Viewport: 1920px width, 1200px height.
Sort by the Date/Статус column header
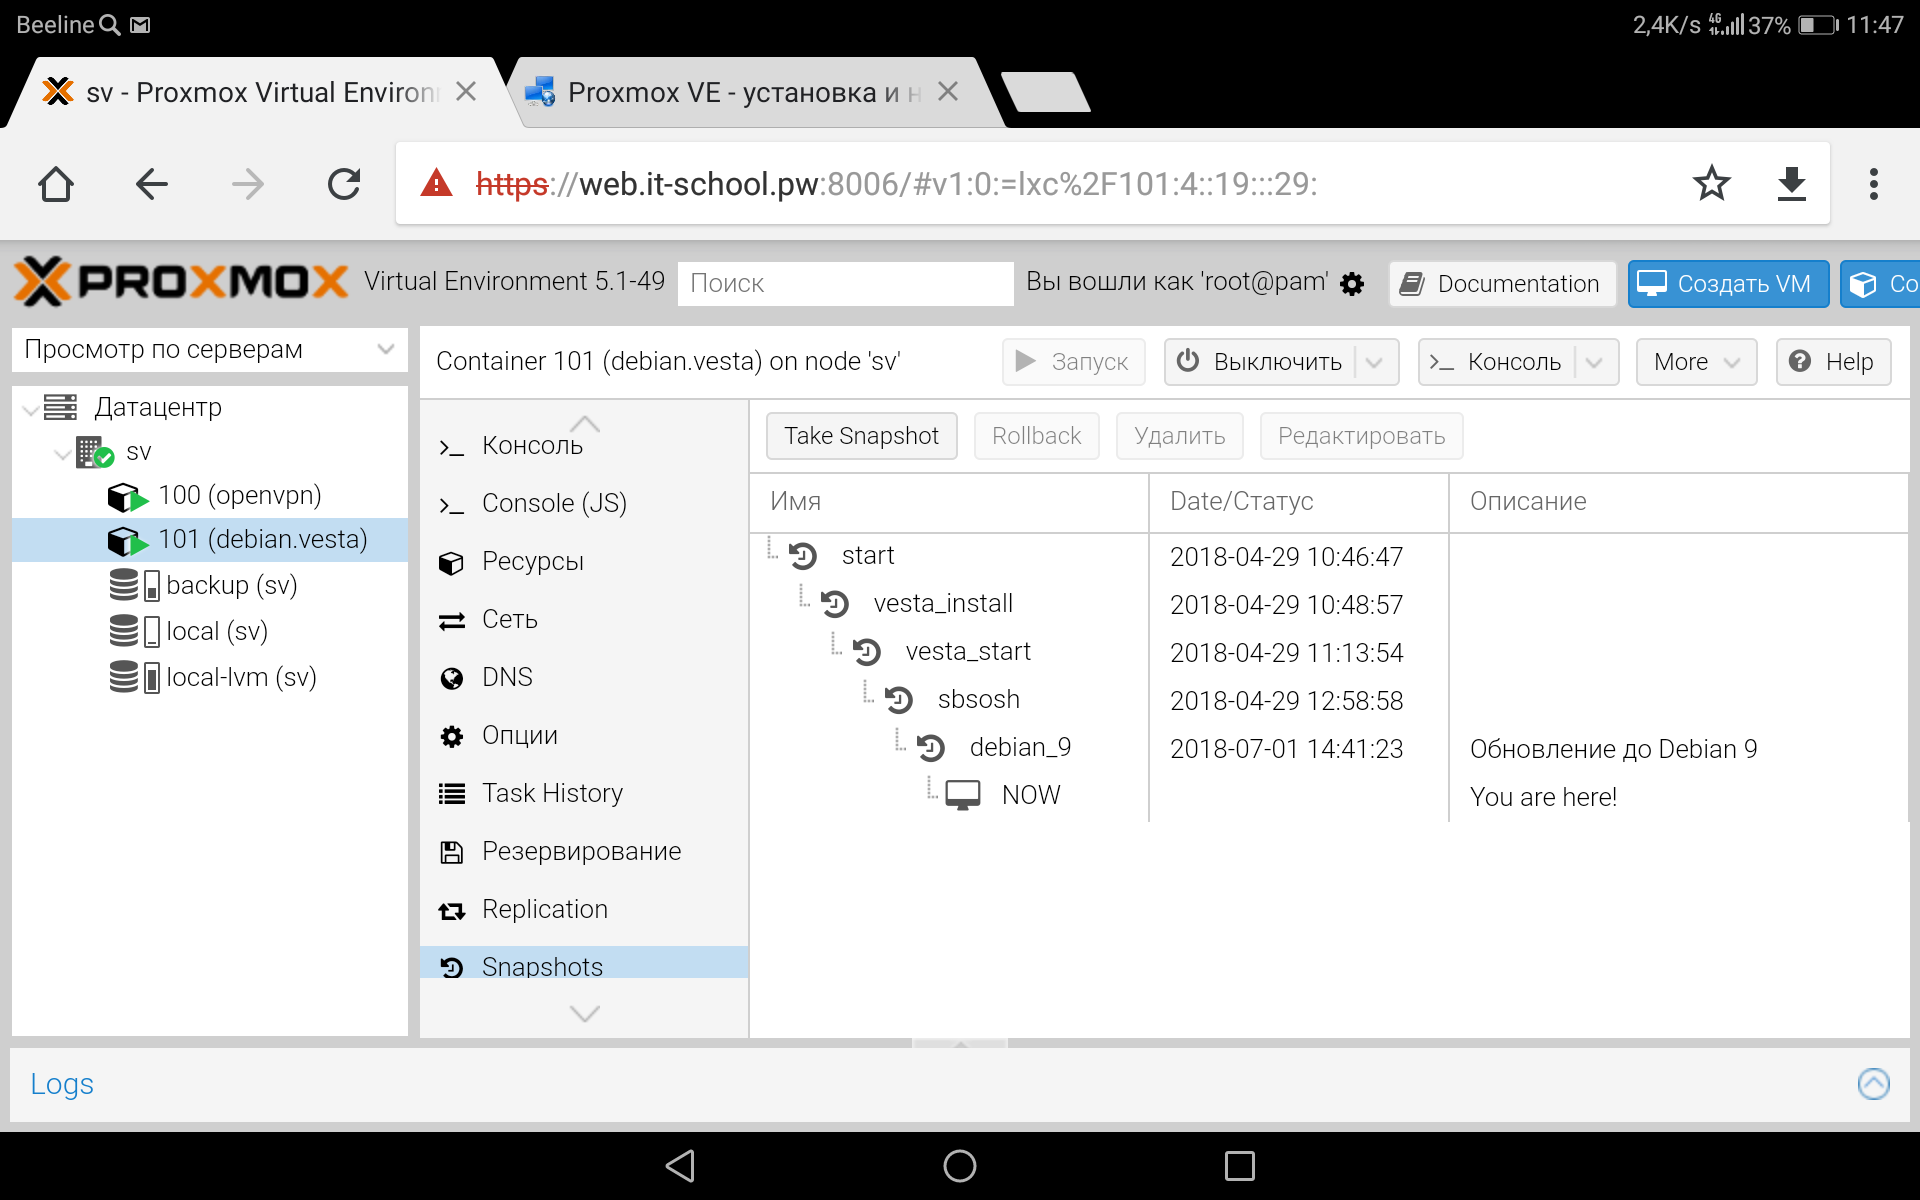point(1298,502)
